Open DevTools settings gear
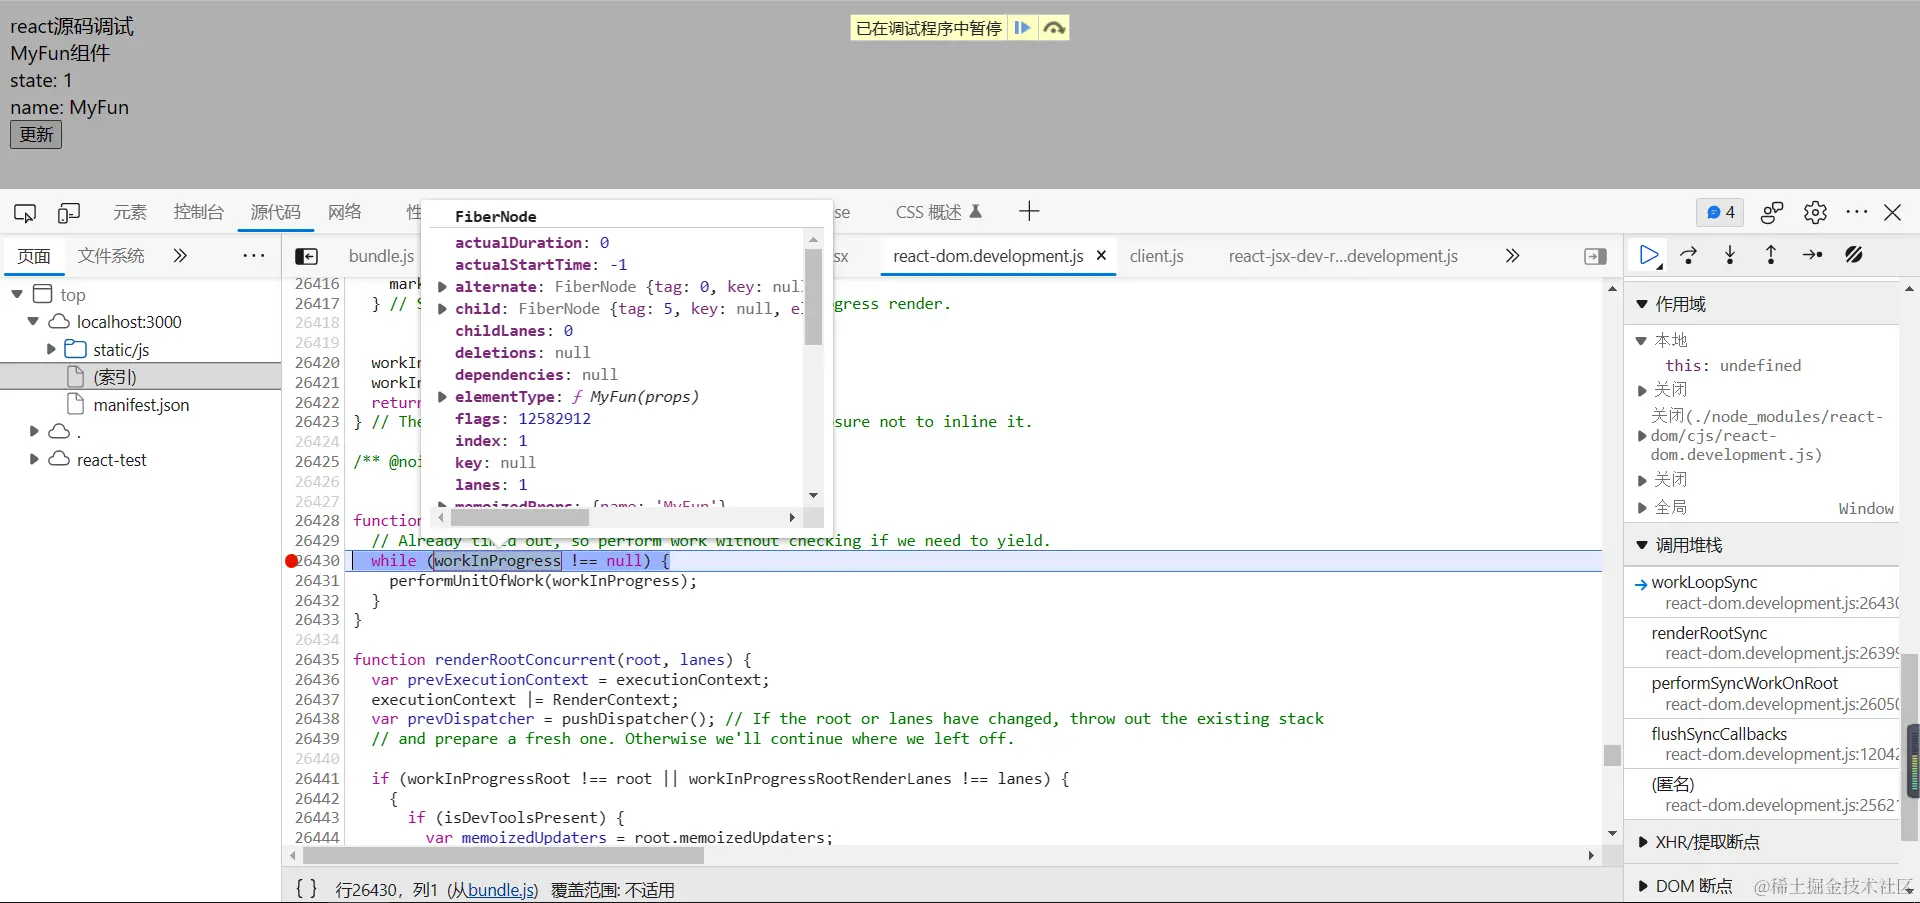 tap(1815, 212)
